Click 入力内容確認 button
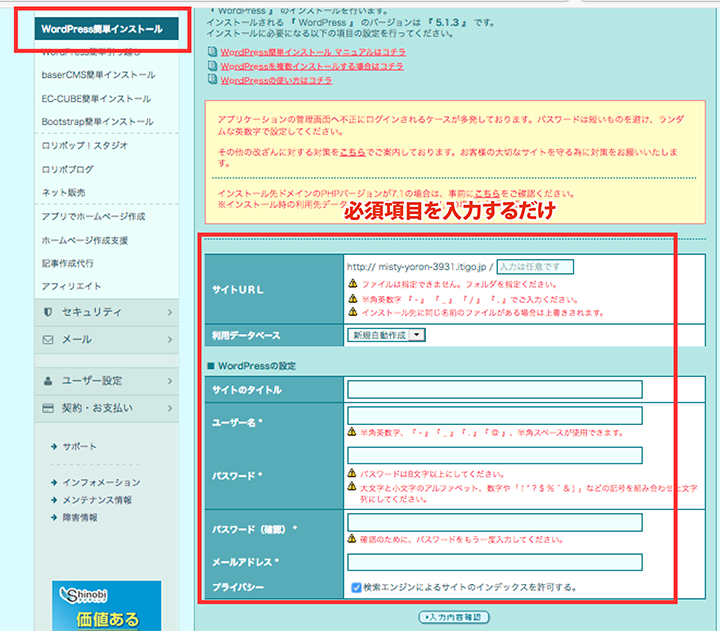This screenshot has height=631, width=720. [454, 617]
